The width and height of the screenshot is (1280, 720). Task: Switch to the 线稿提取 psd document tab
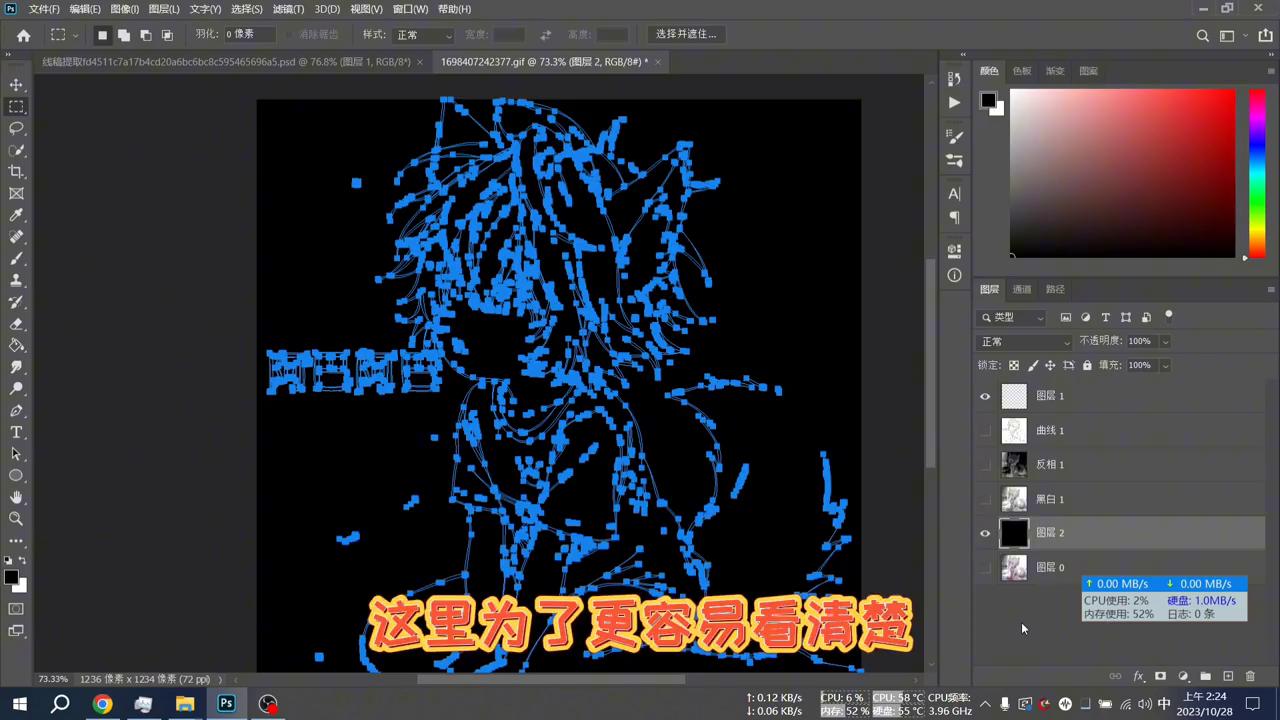(225, 62)
